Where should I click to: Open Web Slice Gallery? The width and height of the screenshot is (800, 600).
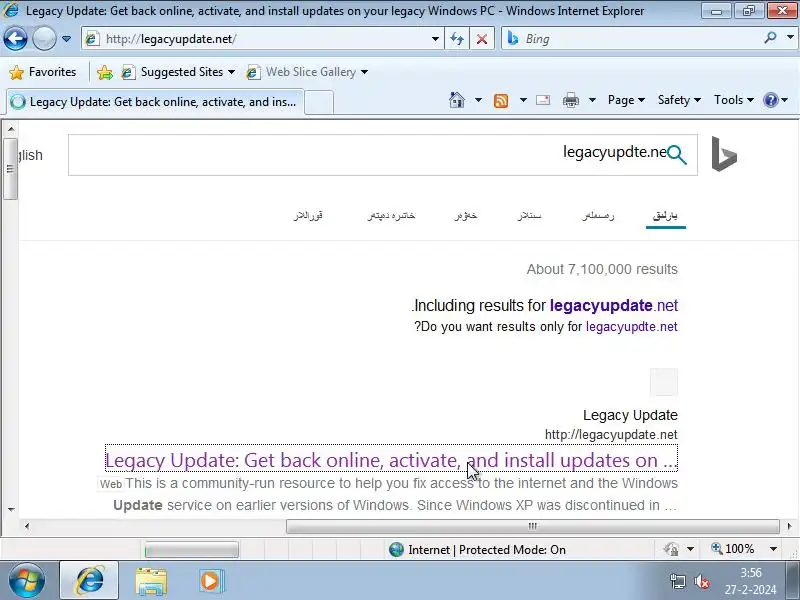click(307, 72)
